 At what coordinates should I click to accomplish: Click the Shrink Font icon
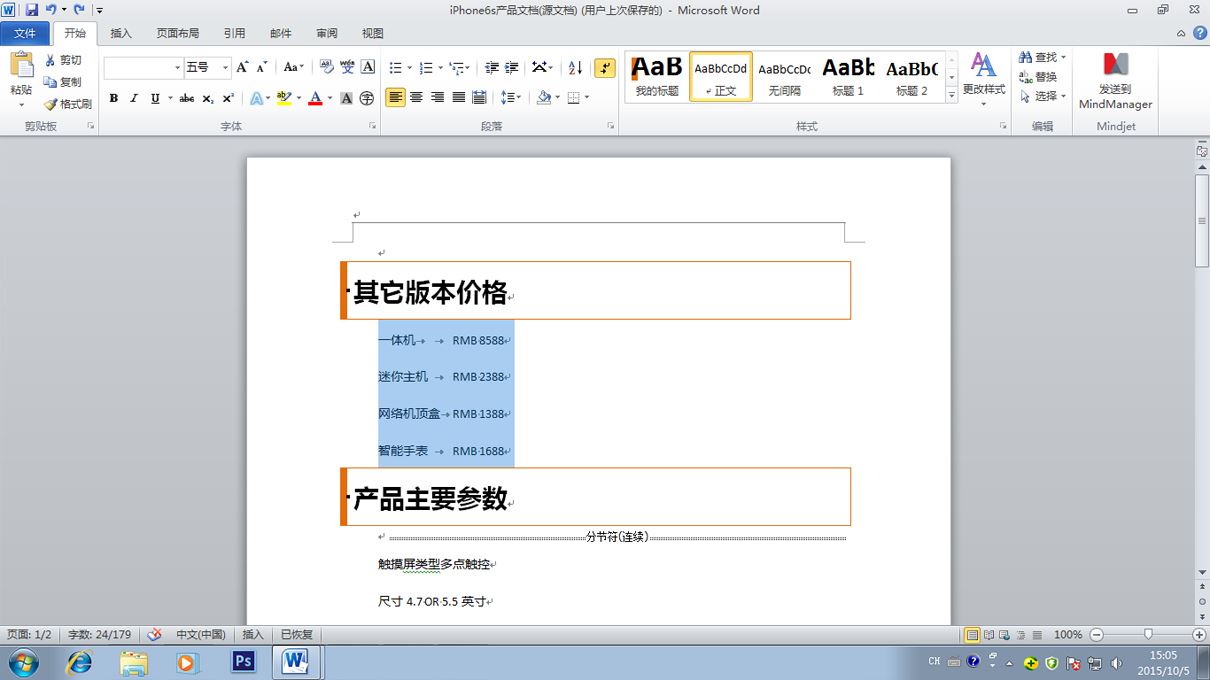261,67
